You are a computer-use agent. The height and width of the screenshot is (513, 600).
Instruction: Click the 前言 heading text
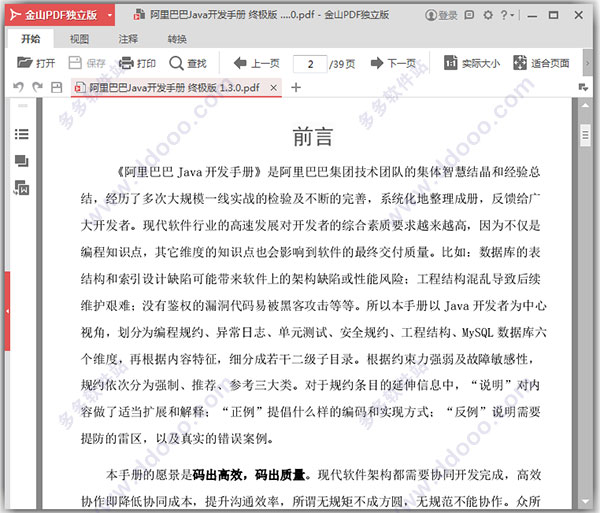click(313, 137)
